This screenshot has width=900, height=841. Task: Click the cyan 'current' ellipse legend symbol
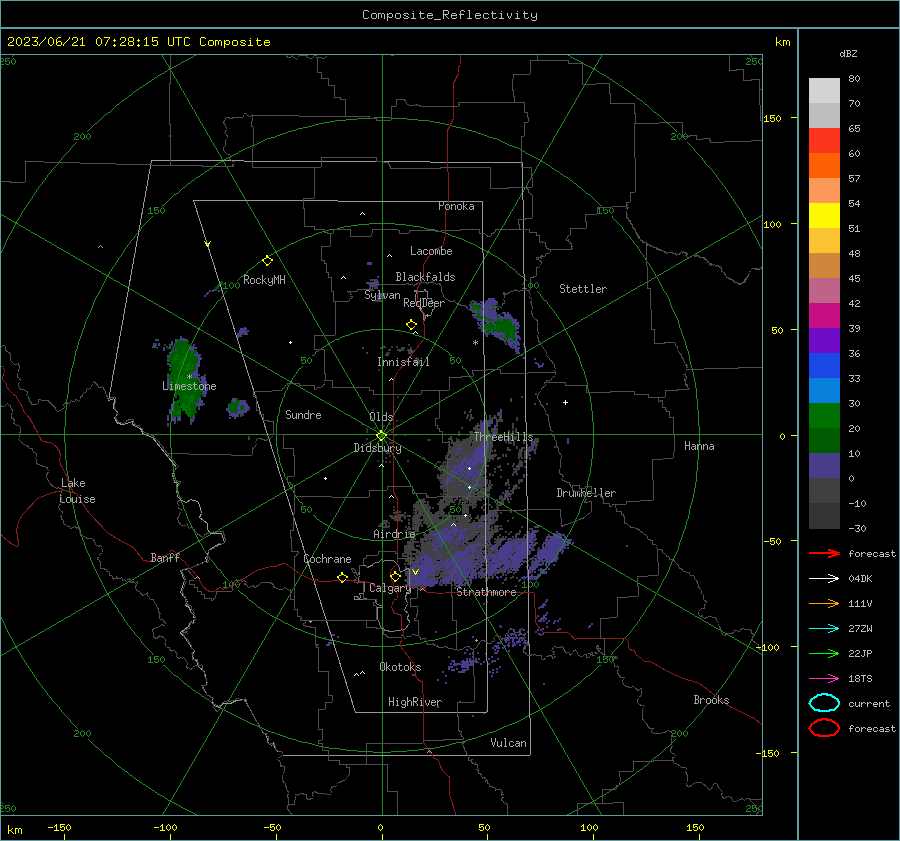(x=824, y=703)
